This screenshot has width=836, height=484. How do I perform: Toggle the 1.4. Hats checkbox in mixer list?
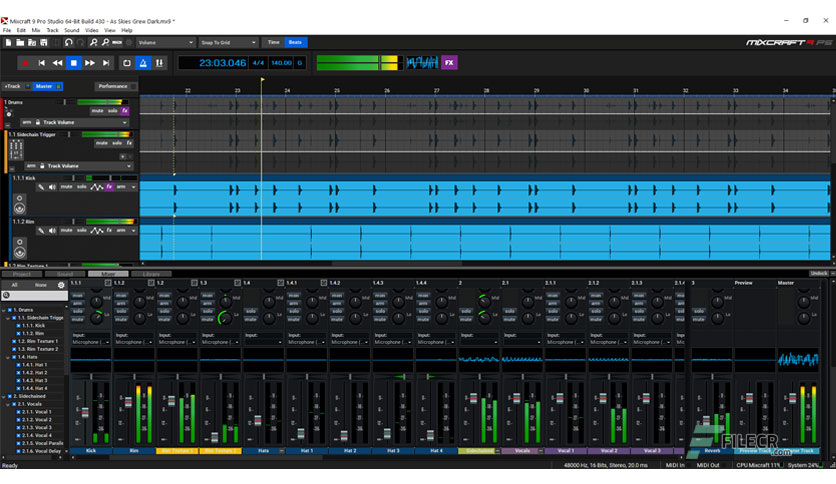click(x=14, y=357)
